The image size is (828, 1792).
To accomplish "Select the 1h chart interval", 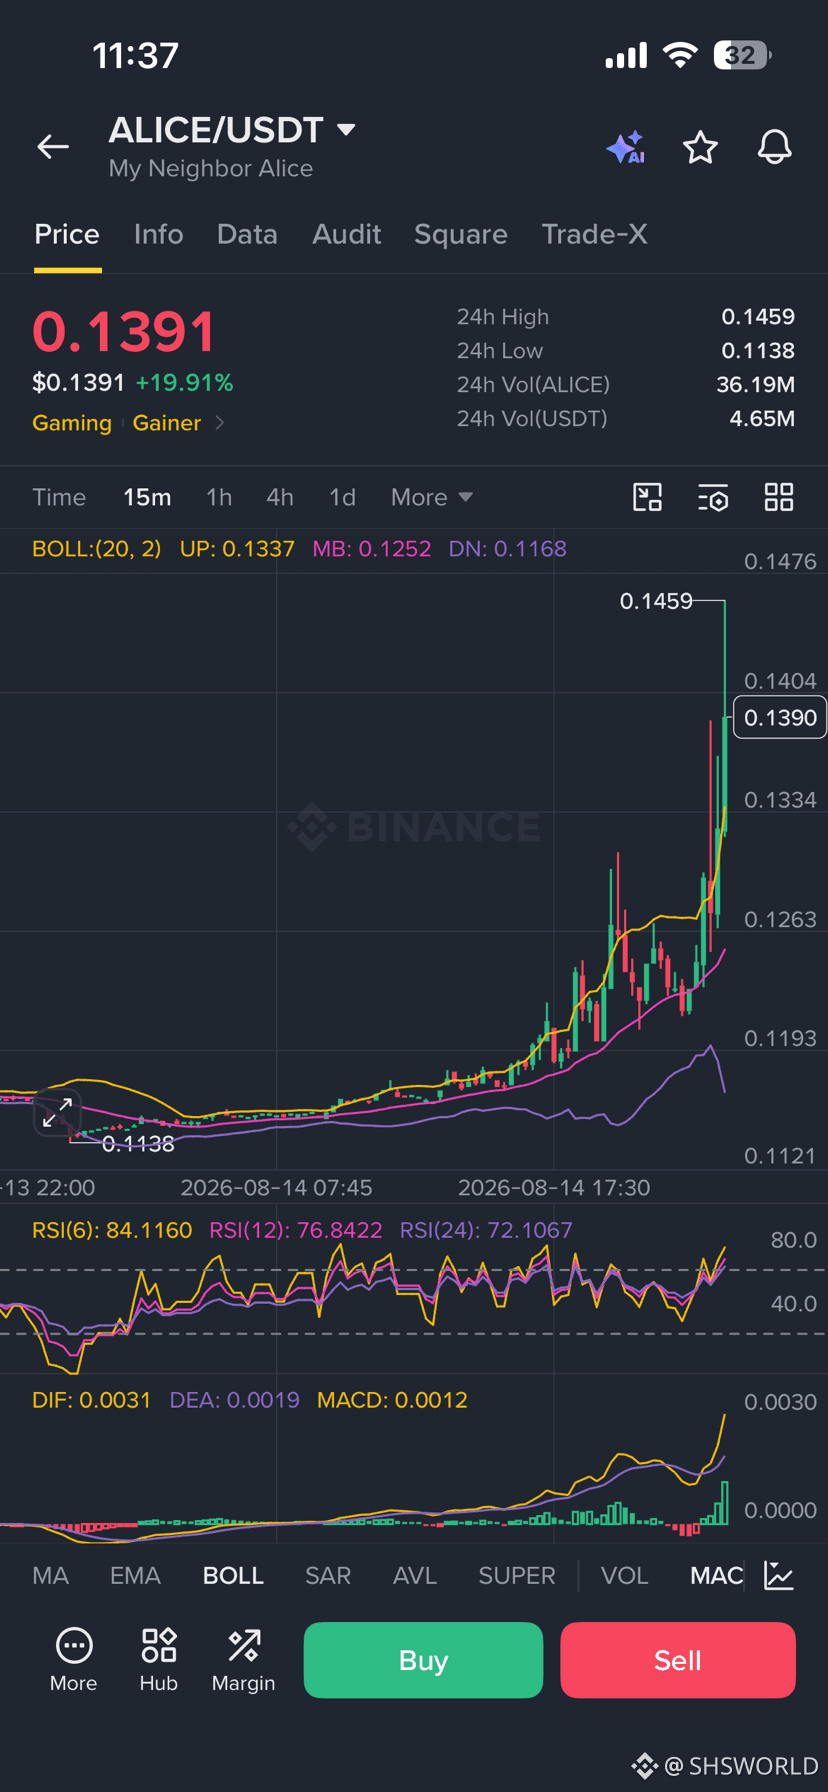I will (219, 497).
